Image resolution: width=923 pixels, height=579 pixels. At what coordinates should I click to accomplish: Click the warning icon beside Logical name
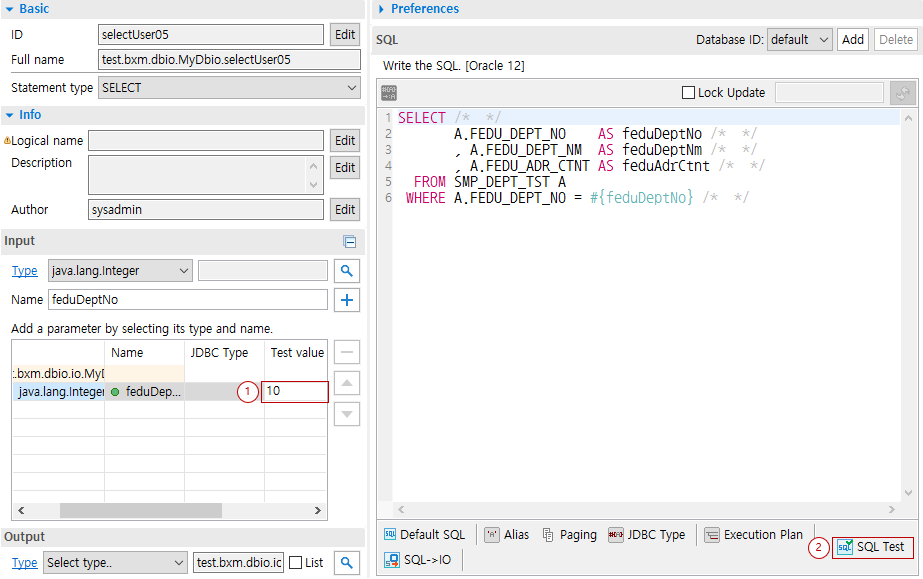(7, 141)
